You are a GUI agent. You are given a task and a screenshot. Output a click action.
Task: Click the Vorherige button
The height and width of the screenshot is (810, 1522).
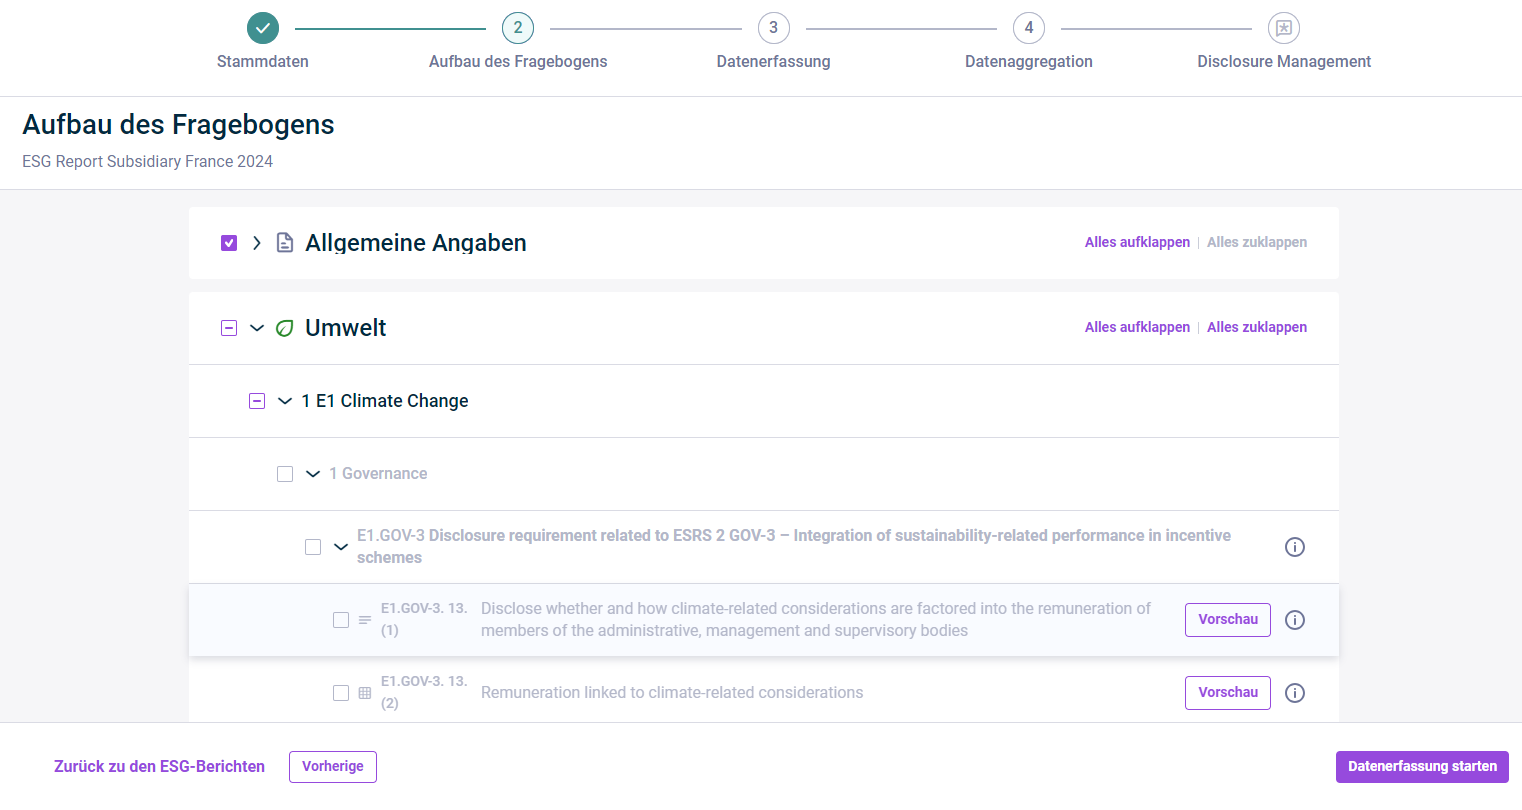(333, 767)
